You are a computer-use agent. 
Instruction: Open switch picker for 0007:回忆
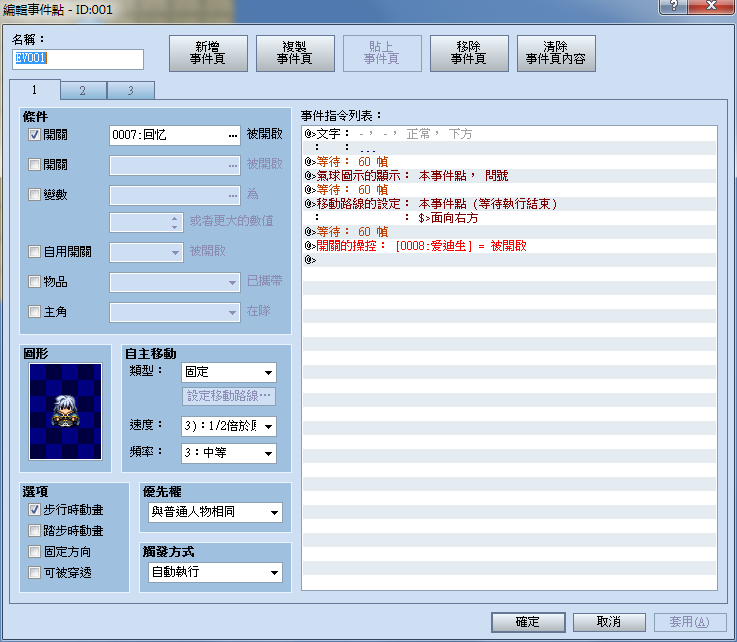point(233,135)
